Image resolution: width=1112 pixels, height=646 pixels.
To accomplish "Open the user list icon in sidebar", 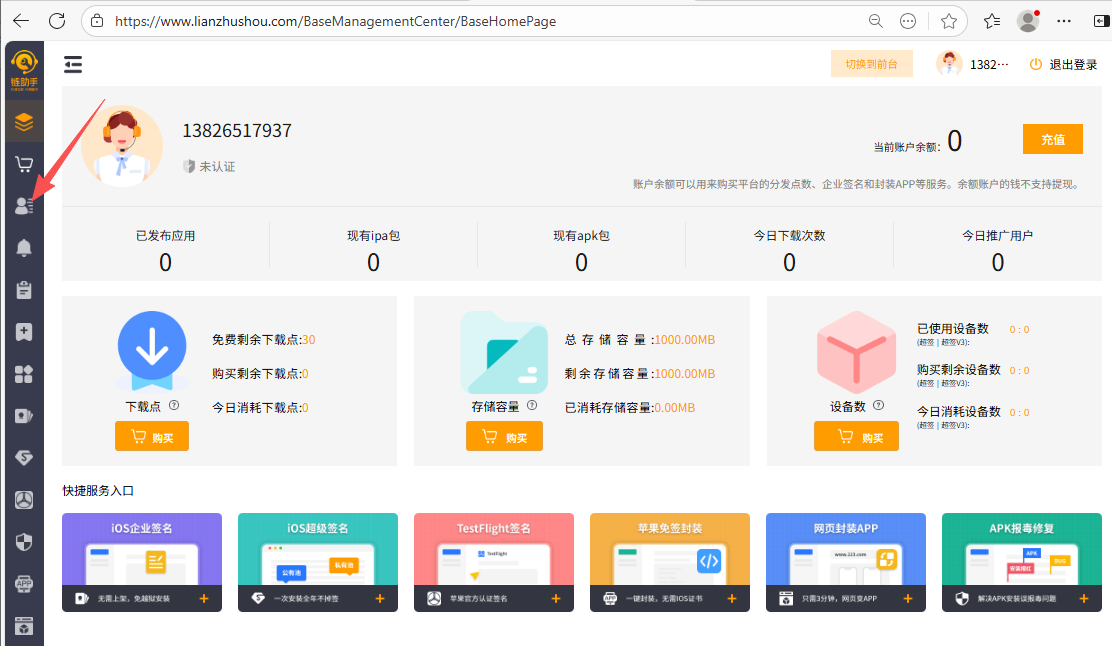I will click(24, 206).
